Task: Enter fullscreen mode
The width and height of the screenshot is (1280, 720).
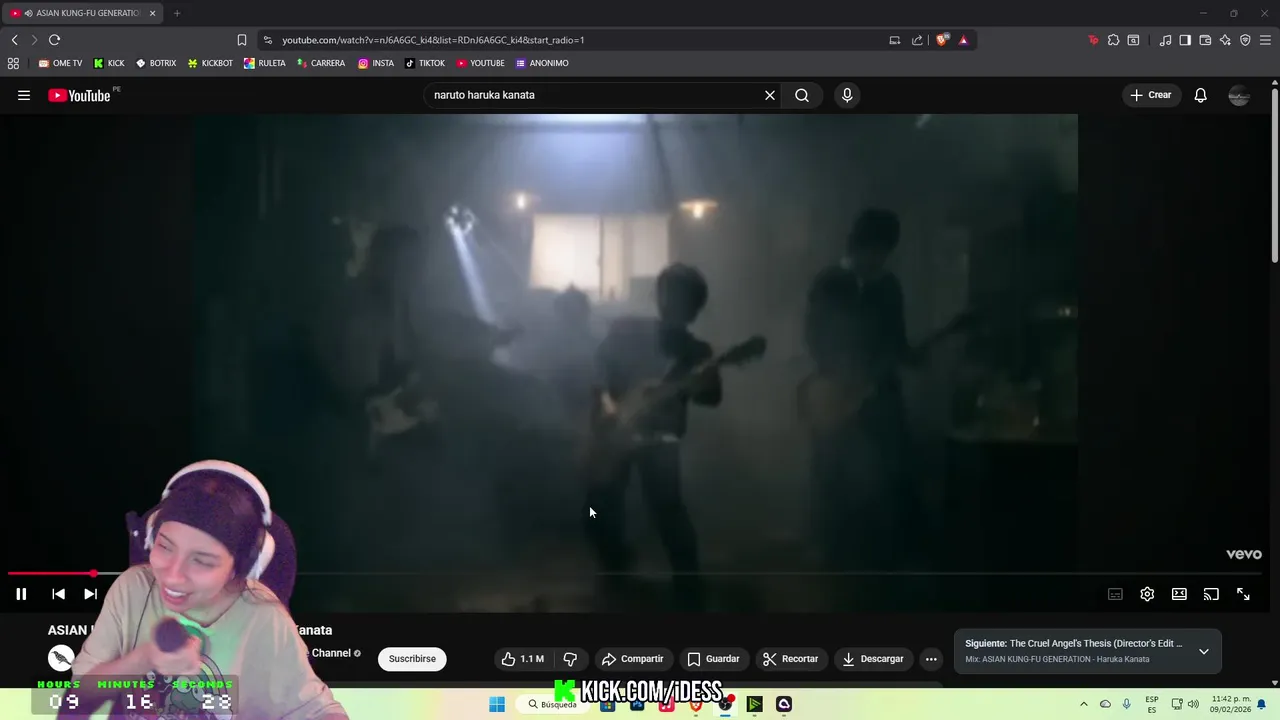Action: point(1243,594)
